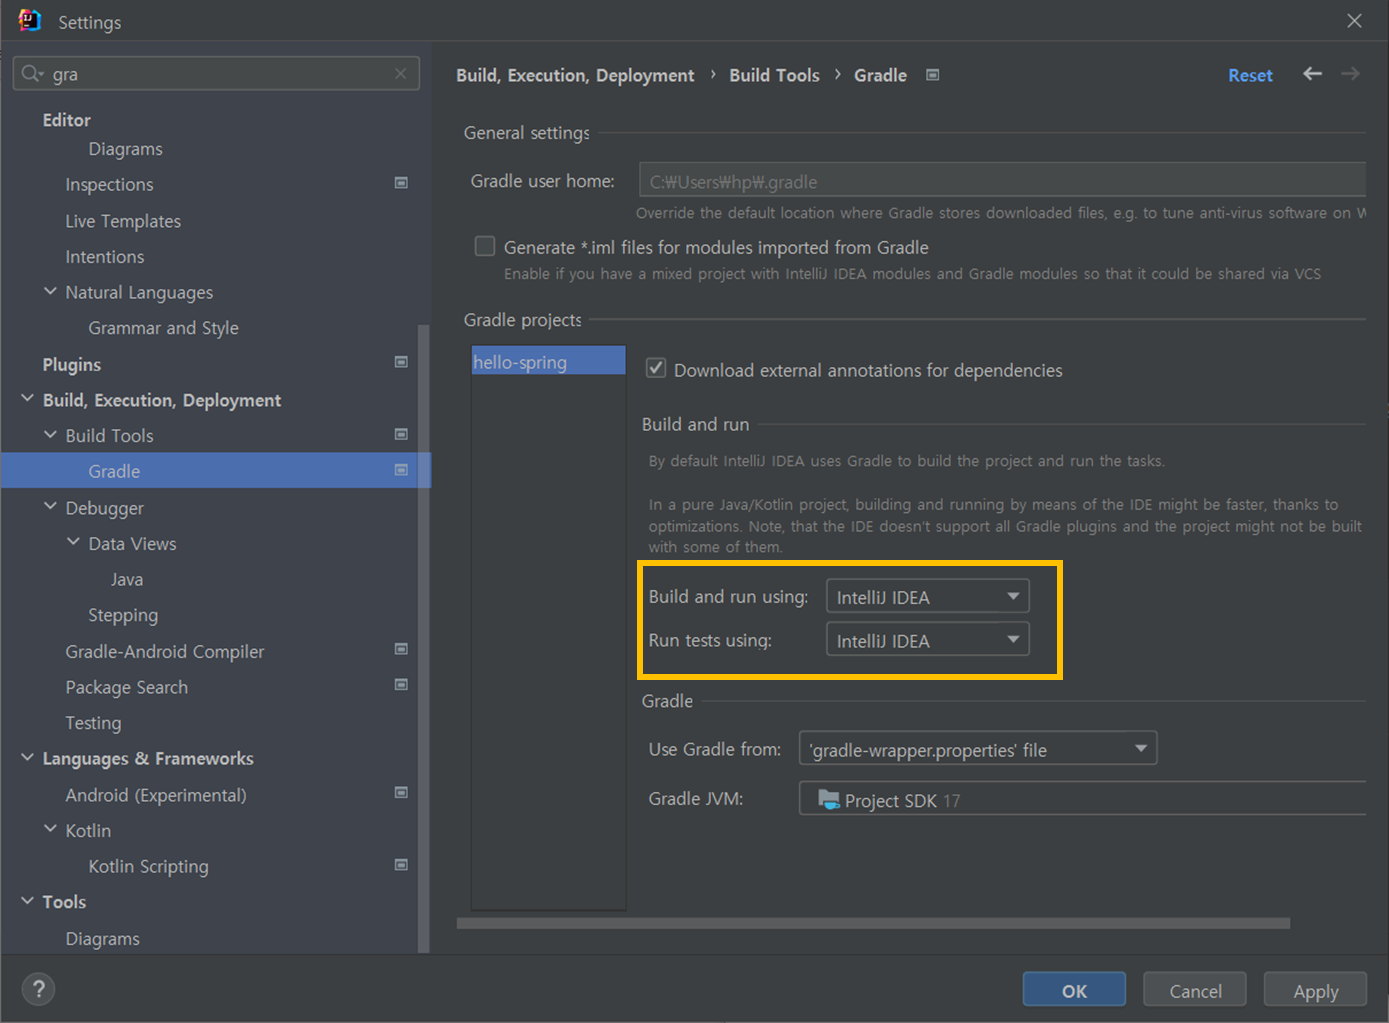This screenshot has width=1389, height=1023.
Task: Open the Use Gradle from dropdown
Action: pyautogui.click(x=978, y=748)
